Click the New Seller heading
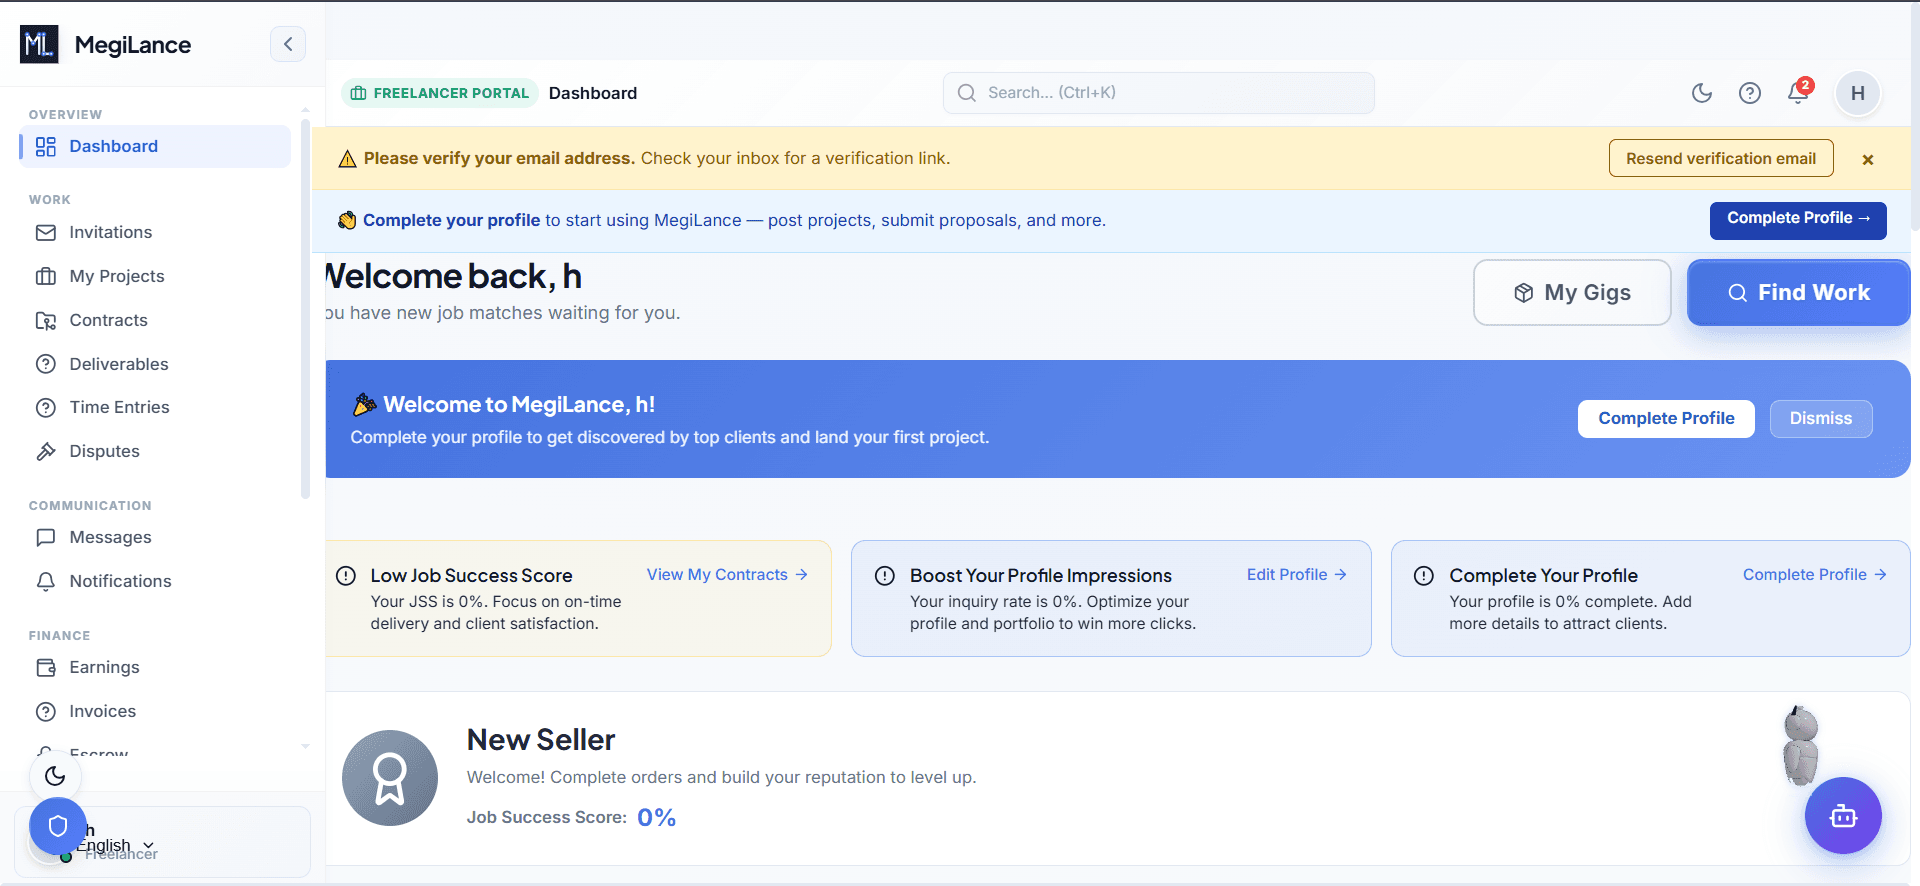This screenshot has height=886, width=1920. point(541,740)
